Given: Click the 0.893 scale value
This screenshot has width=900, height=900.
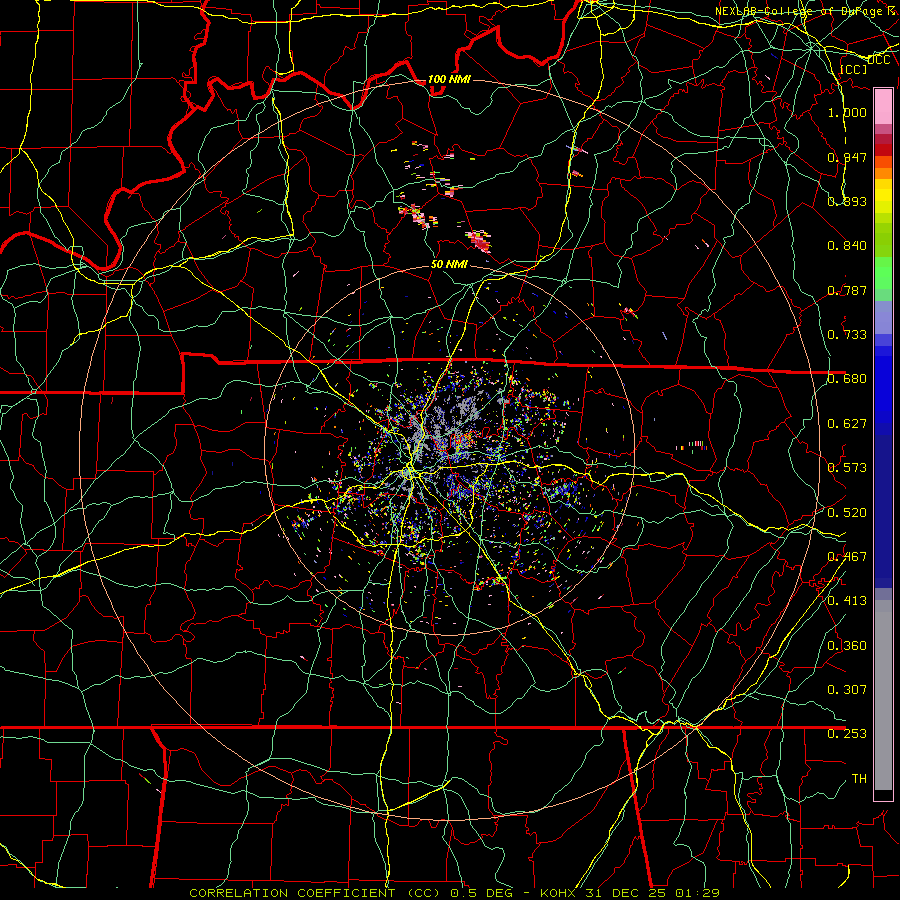Looking at the screenshot, I should (x=847, y=201).
